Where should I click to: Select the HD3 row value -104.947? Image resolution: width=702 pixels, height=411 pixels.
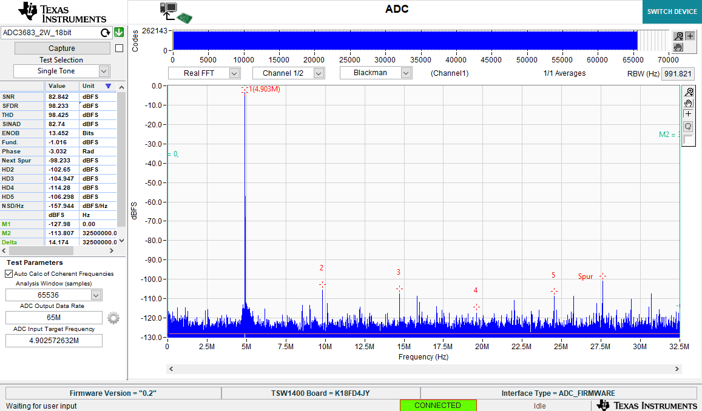[62, 179]
